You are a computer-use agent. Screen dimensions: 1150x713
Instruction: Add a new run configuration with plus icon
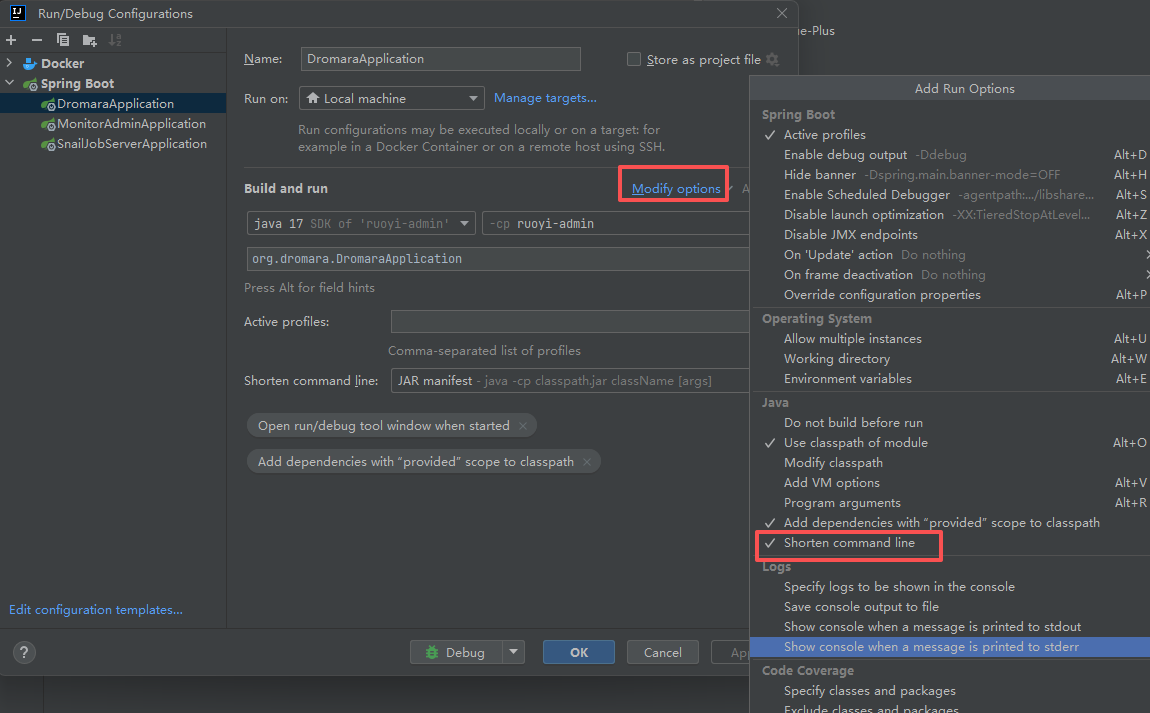click(11, 40)
